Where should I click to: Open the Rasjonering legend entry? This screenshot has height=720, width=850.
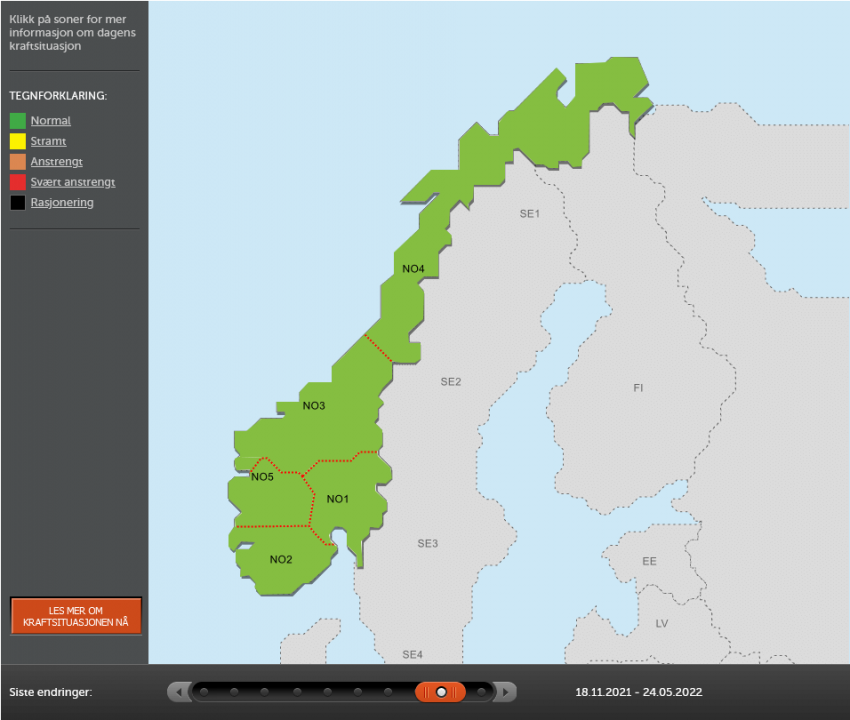(61, 202)
